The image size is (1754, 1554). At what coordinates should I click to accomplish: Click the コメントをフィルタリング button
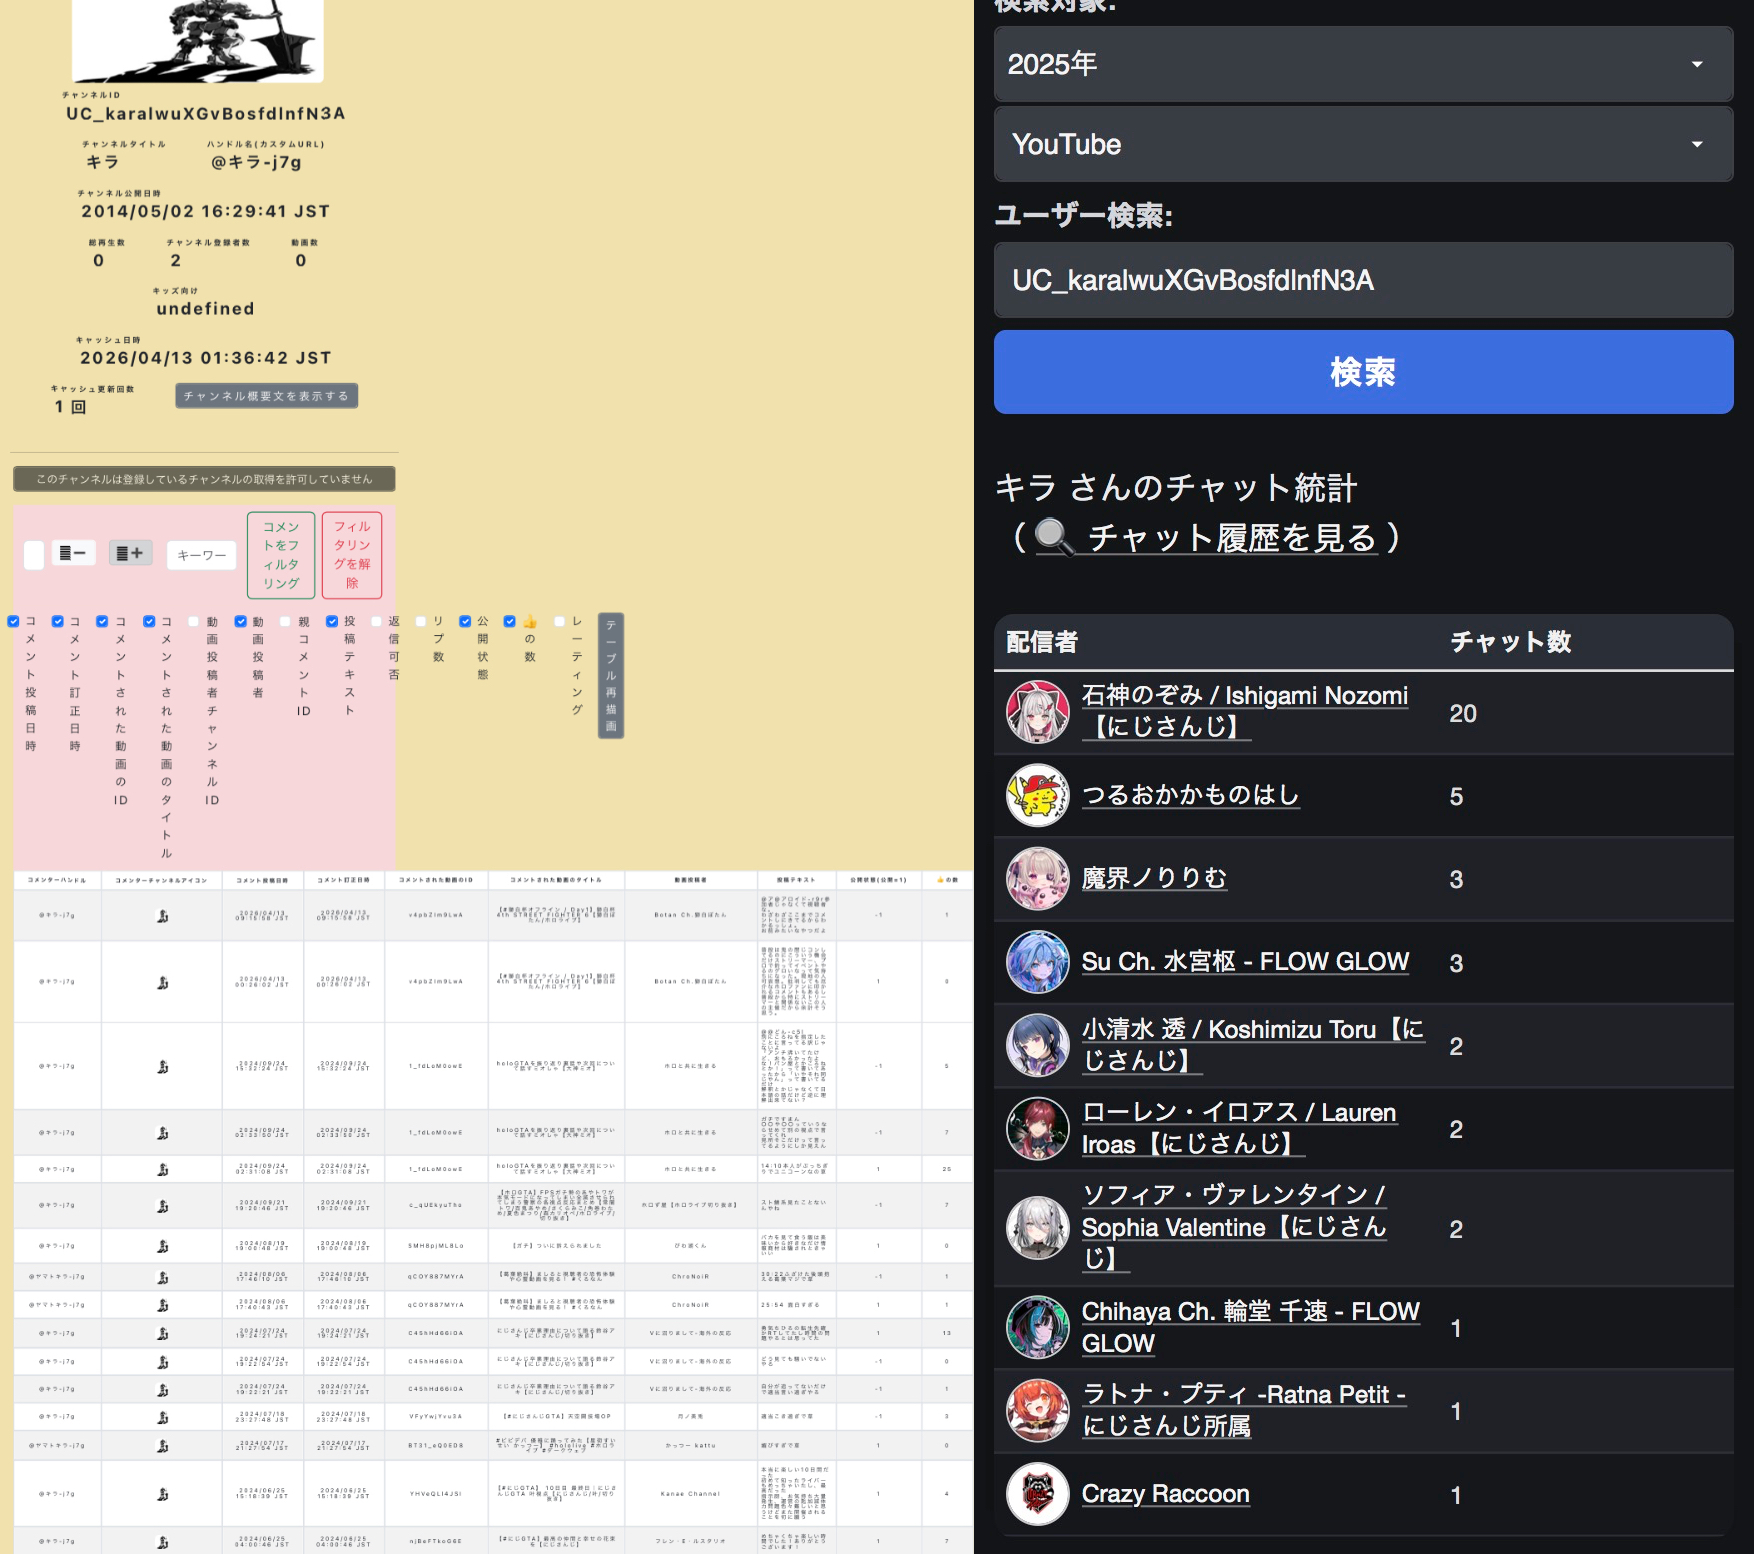pos(281,555)
